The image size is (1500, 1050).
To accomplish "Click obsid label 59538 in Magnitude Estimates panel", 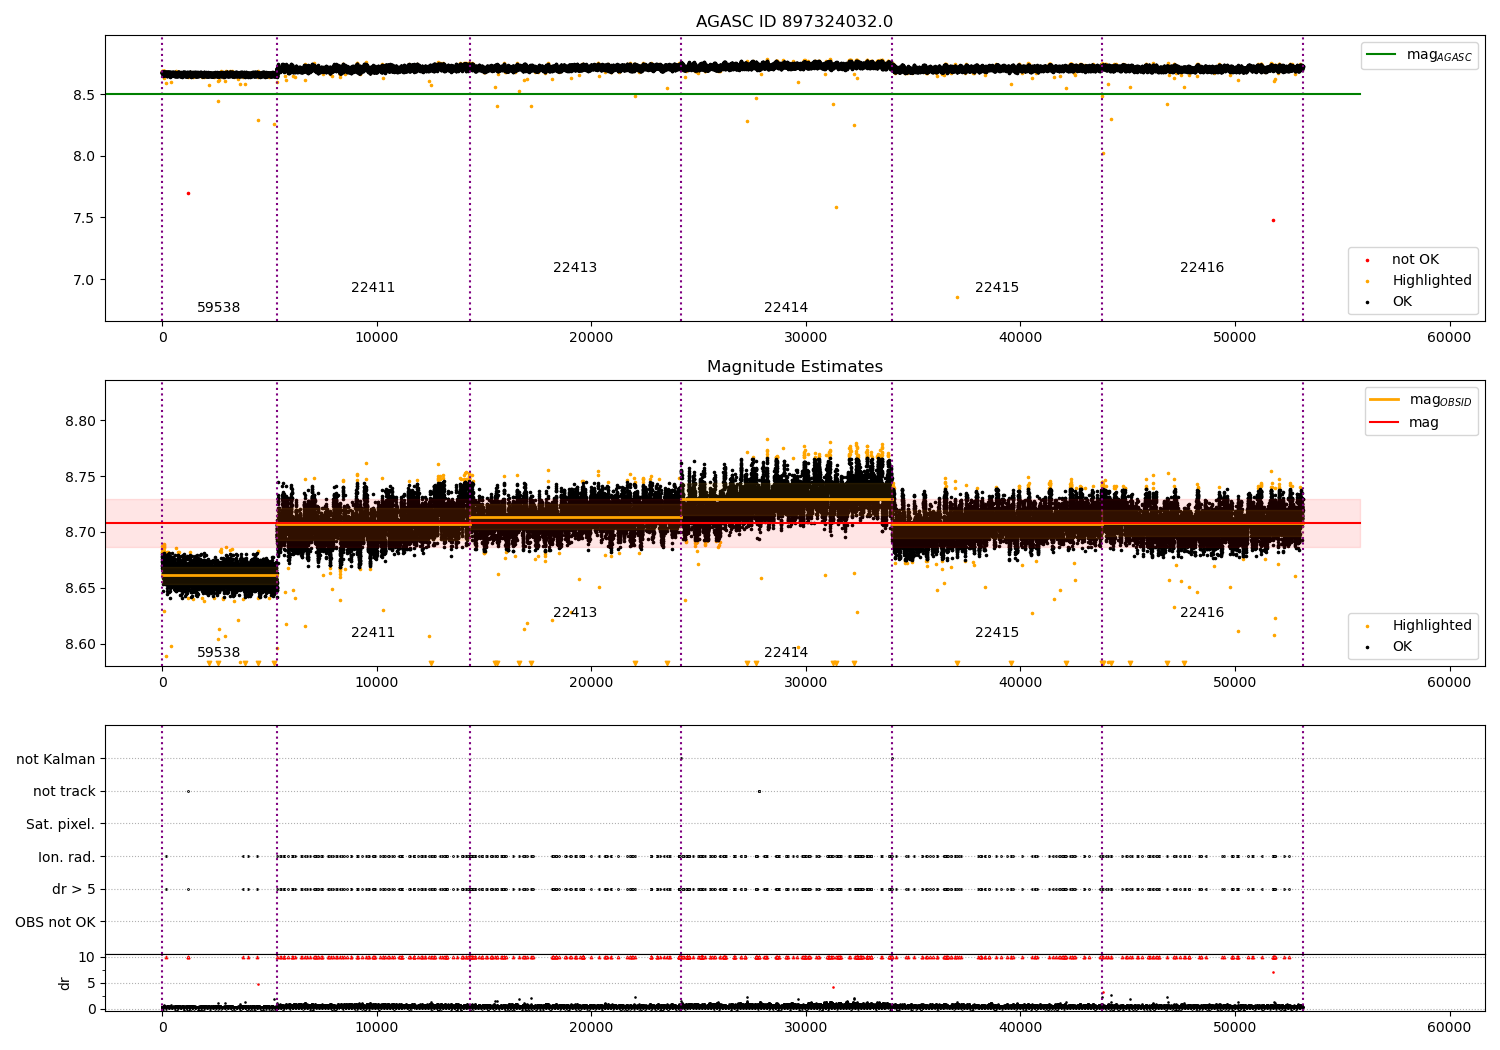I will (x=218, y=653).
